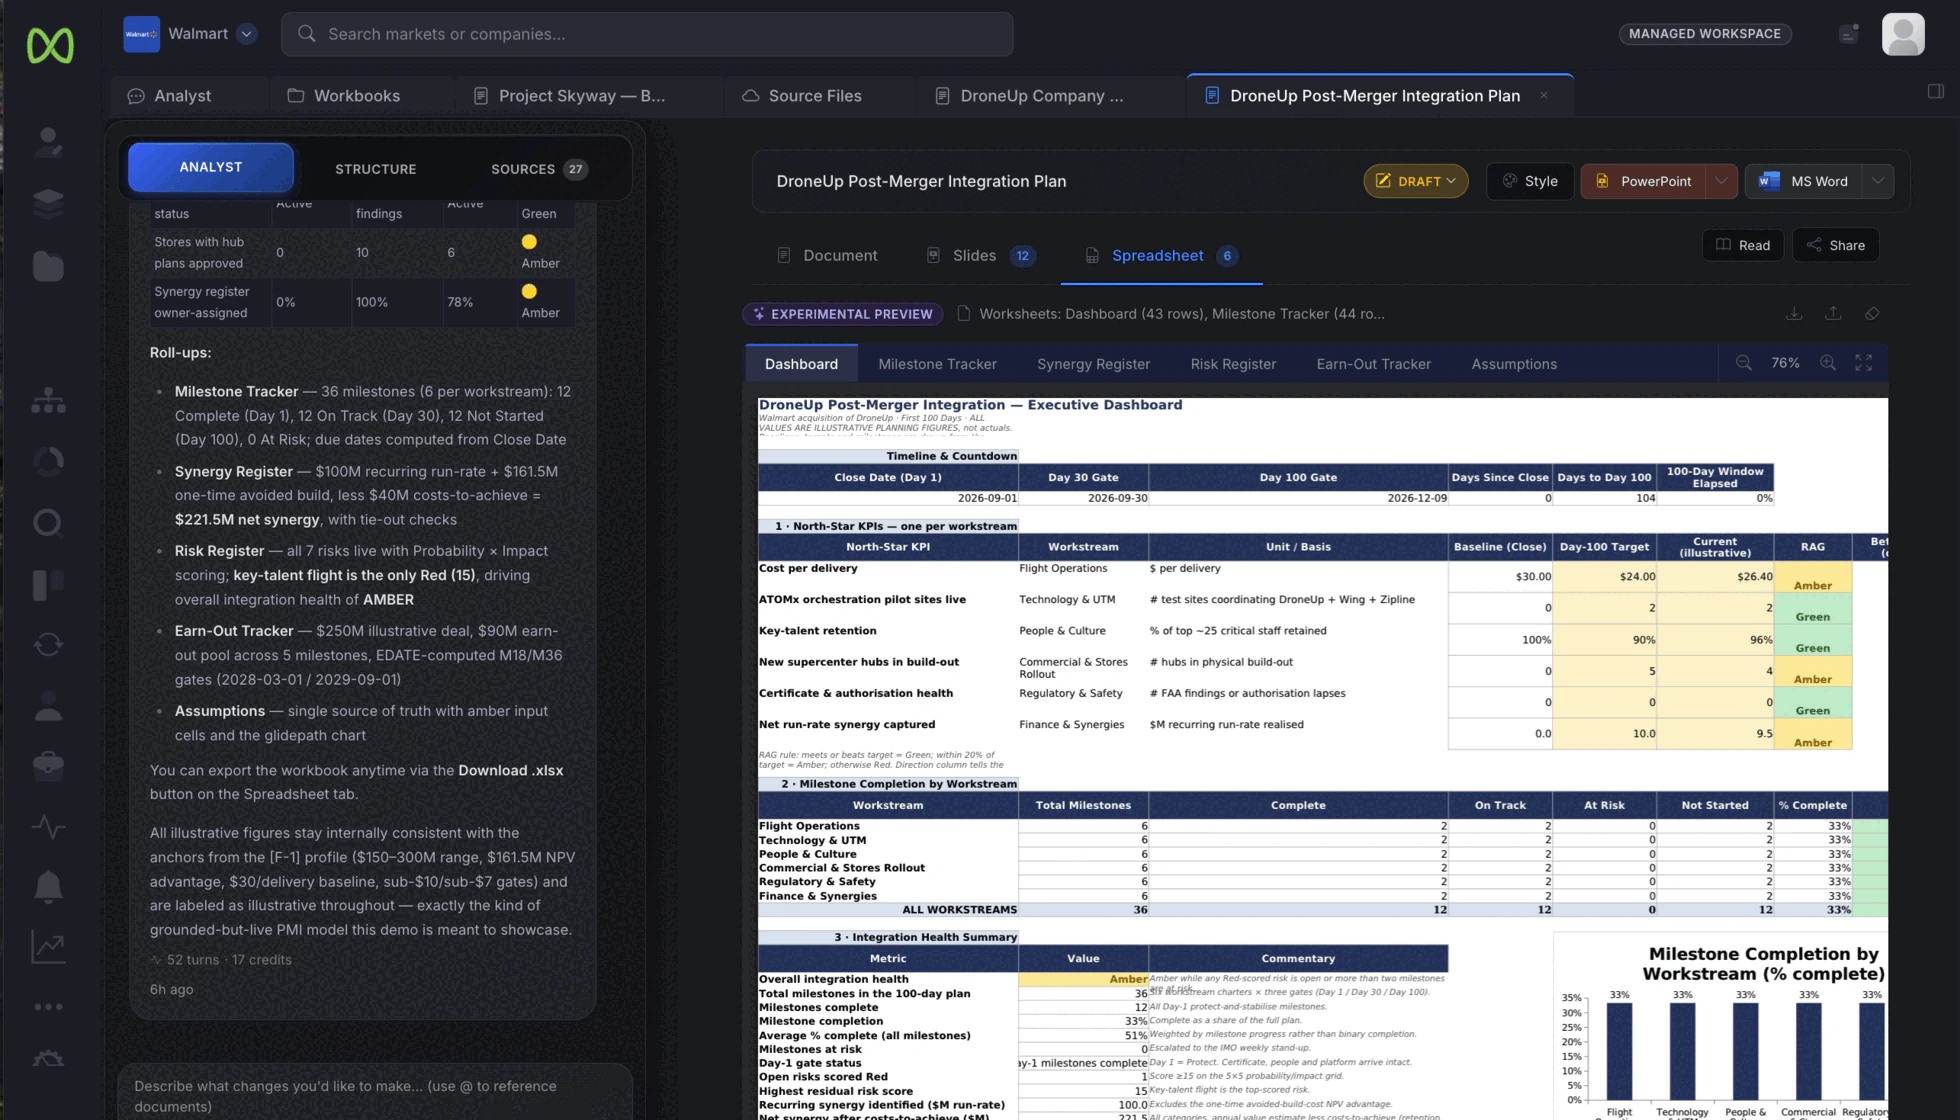Click the green infinity logo
Screen dimensions: 1960x1120
click(x=50, y=45)
